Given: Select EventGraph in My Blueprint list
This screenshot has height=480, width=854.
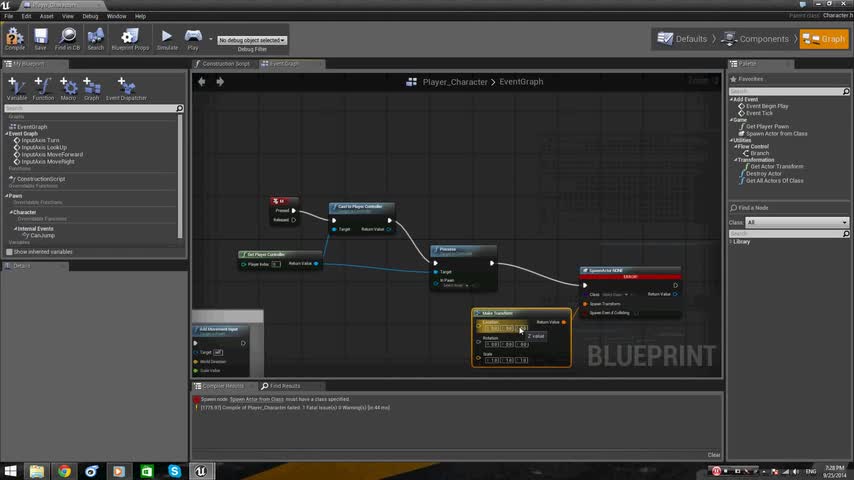Looking at the screenshot, I should [32, 127].
